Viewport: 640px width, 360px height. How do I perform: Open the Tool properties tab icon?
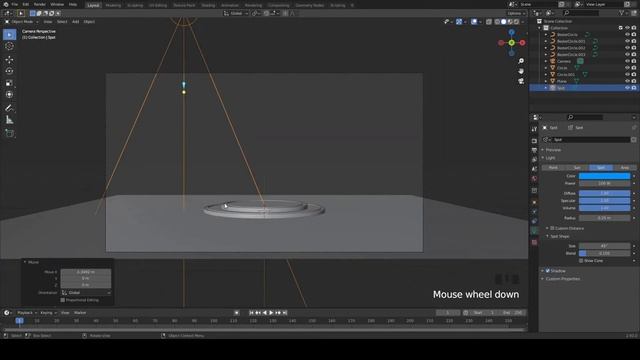[x=534, y=129]
